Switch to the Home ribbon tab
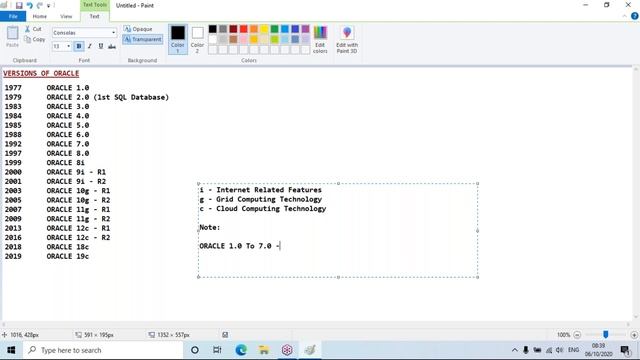640x360 pixels. click(x=40, y=16)
